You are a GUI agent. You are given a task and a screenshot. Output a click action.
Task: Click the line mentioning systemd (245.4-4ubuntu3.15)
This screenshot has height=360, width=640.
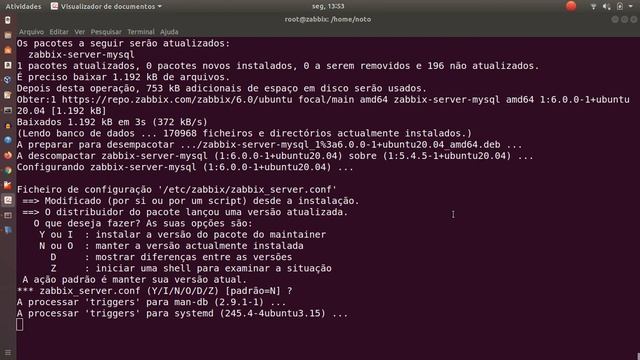(182, 313)
